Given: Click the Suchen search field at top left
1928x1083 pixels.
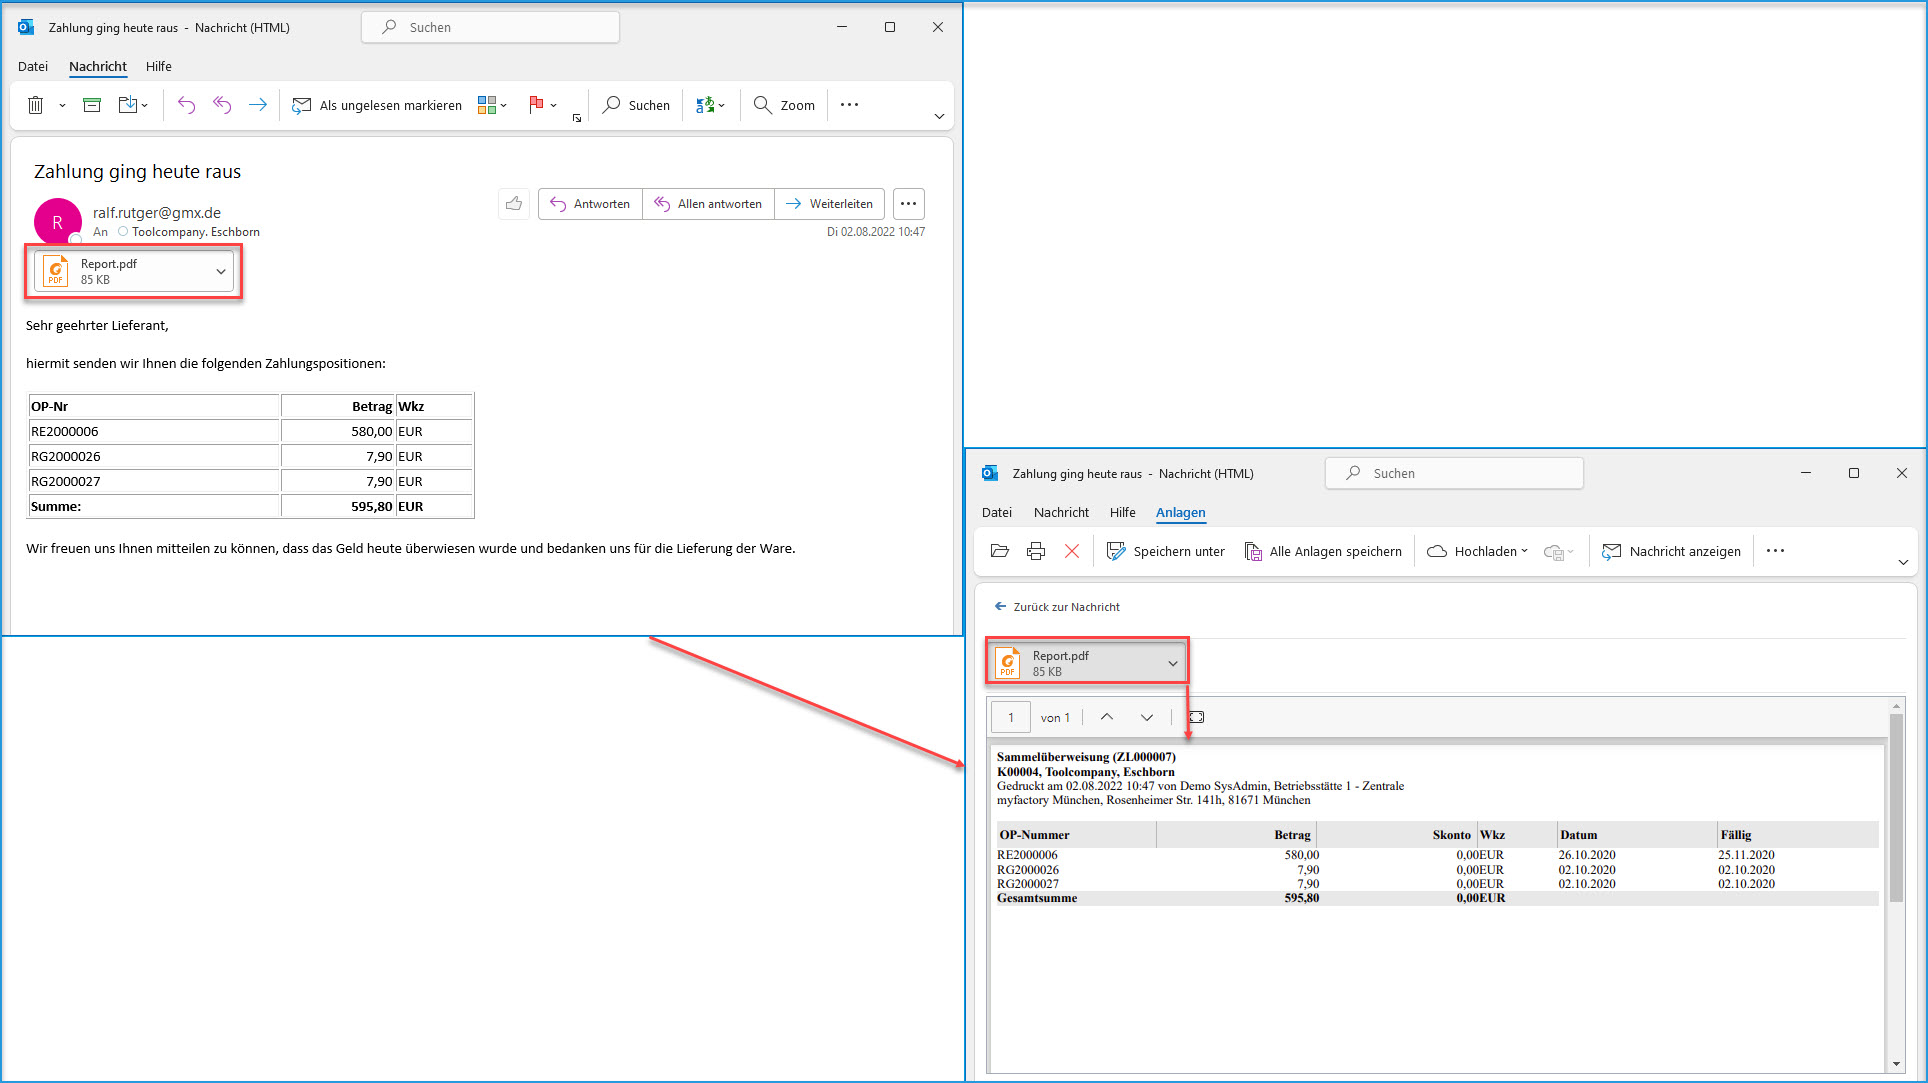Looking at the screenshot, I should 490,28.
